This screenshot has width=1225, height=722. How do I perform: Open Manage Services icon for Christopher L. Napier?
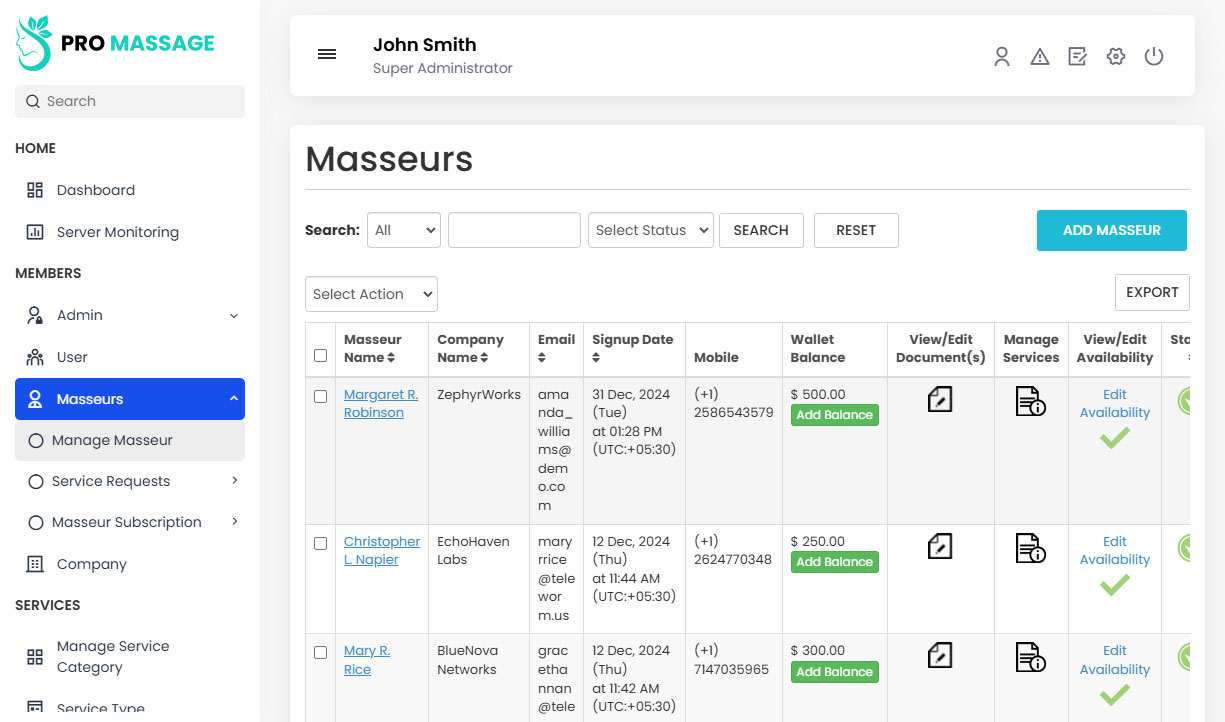point(1030,548)
